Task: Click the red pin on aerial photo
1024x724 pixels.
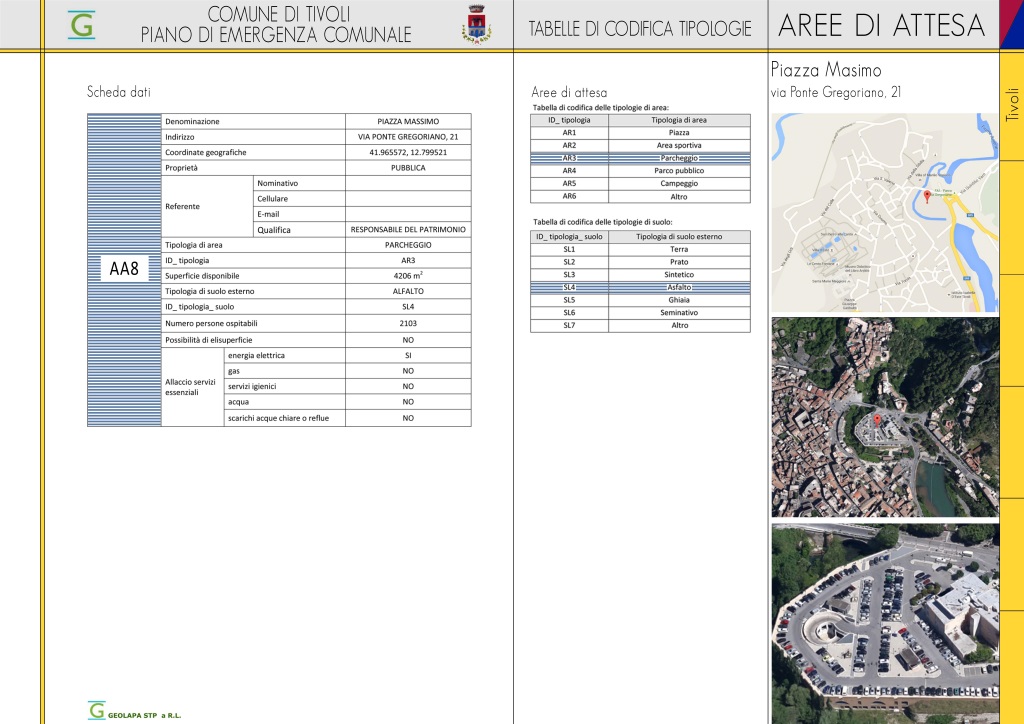Action: click(877, 420)
